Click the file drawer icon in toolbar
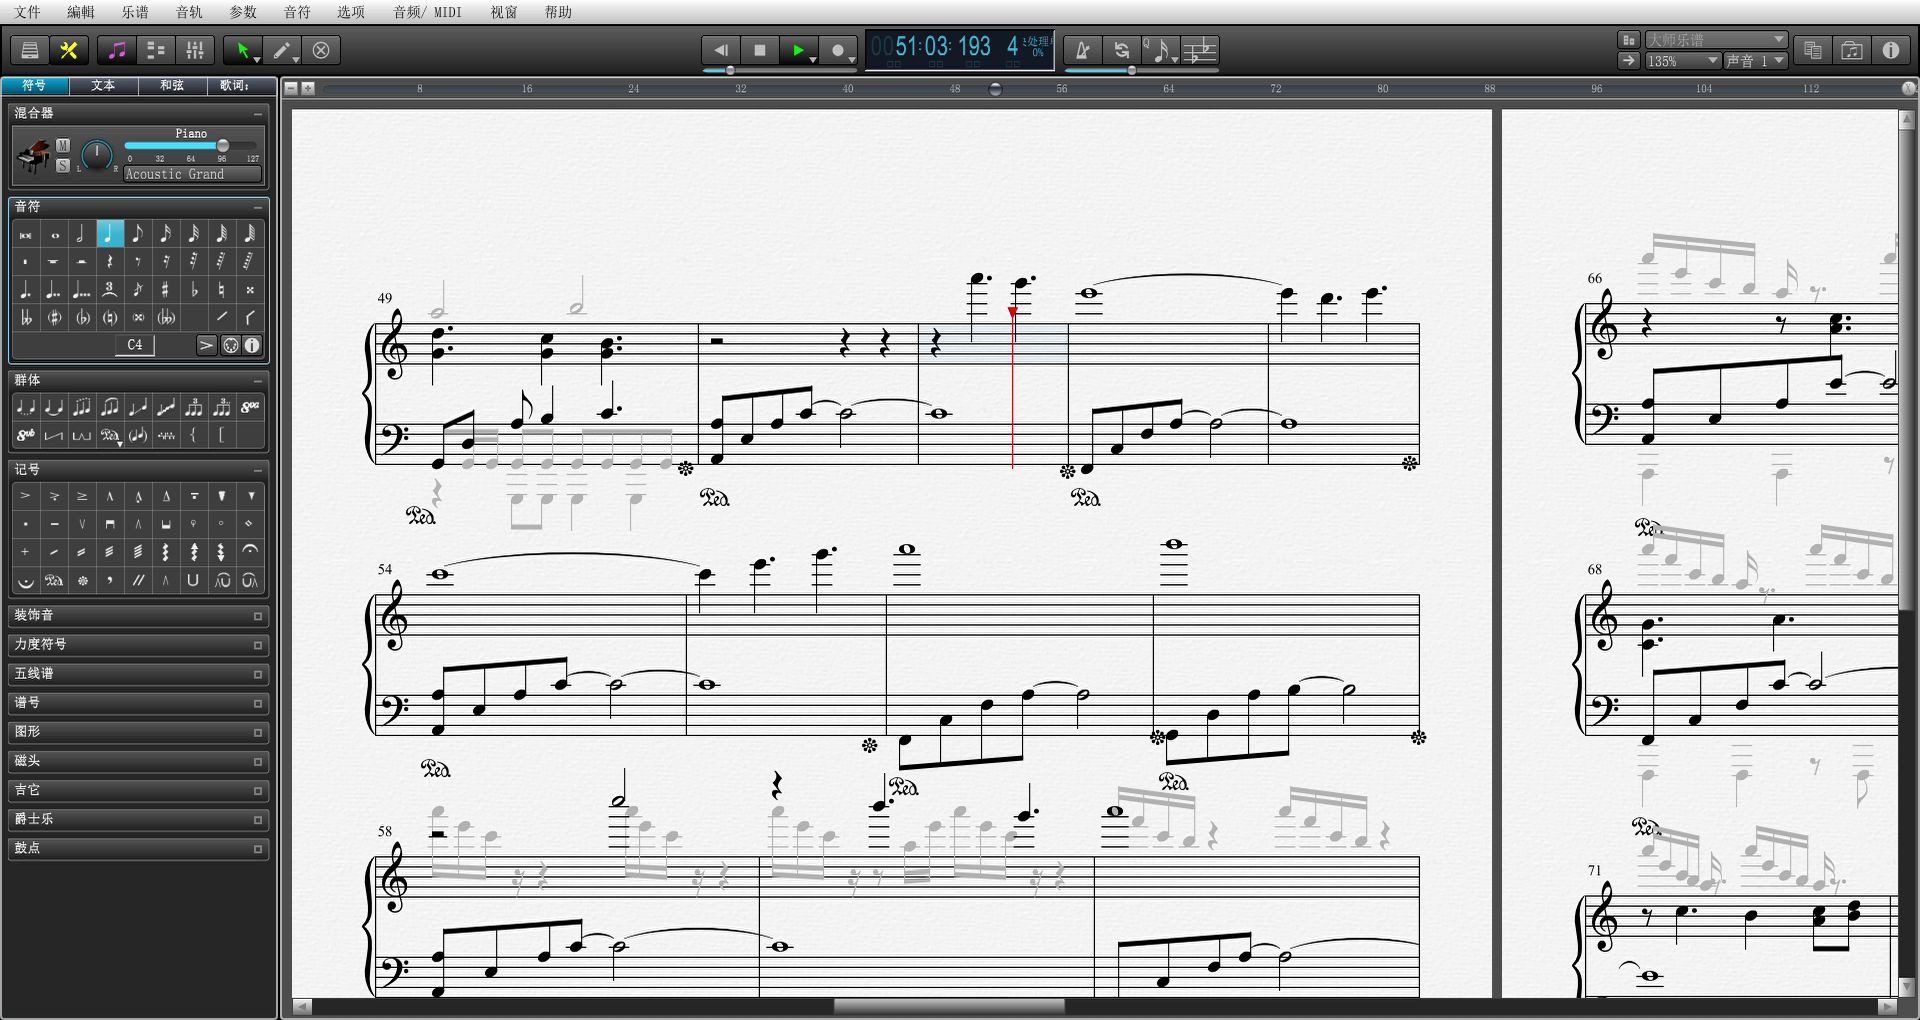The width and height of the screenshot is (1920, 1020). click(x=30, y=50)
